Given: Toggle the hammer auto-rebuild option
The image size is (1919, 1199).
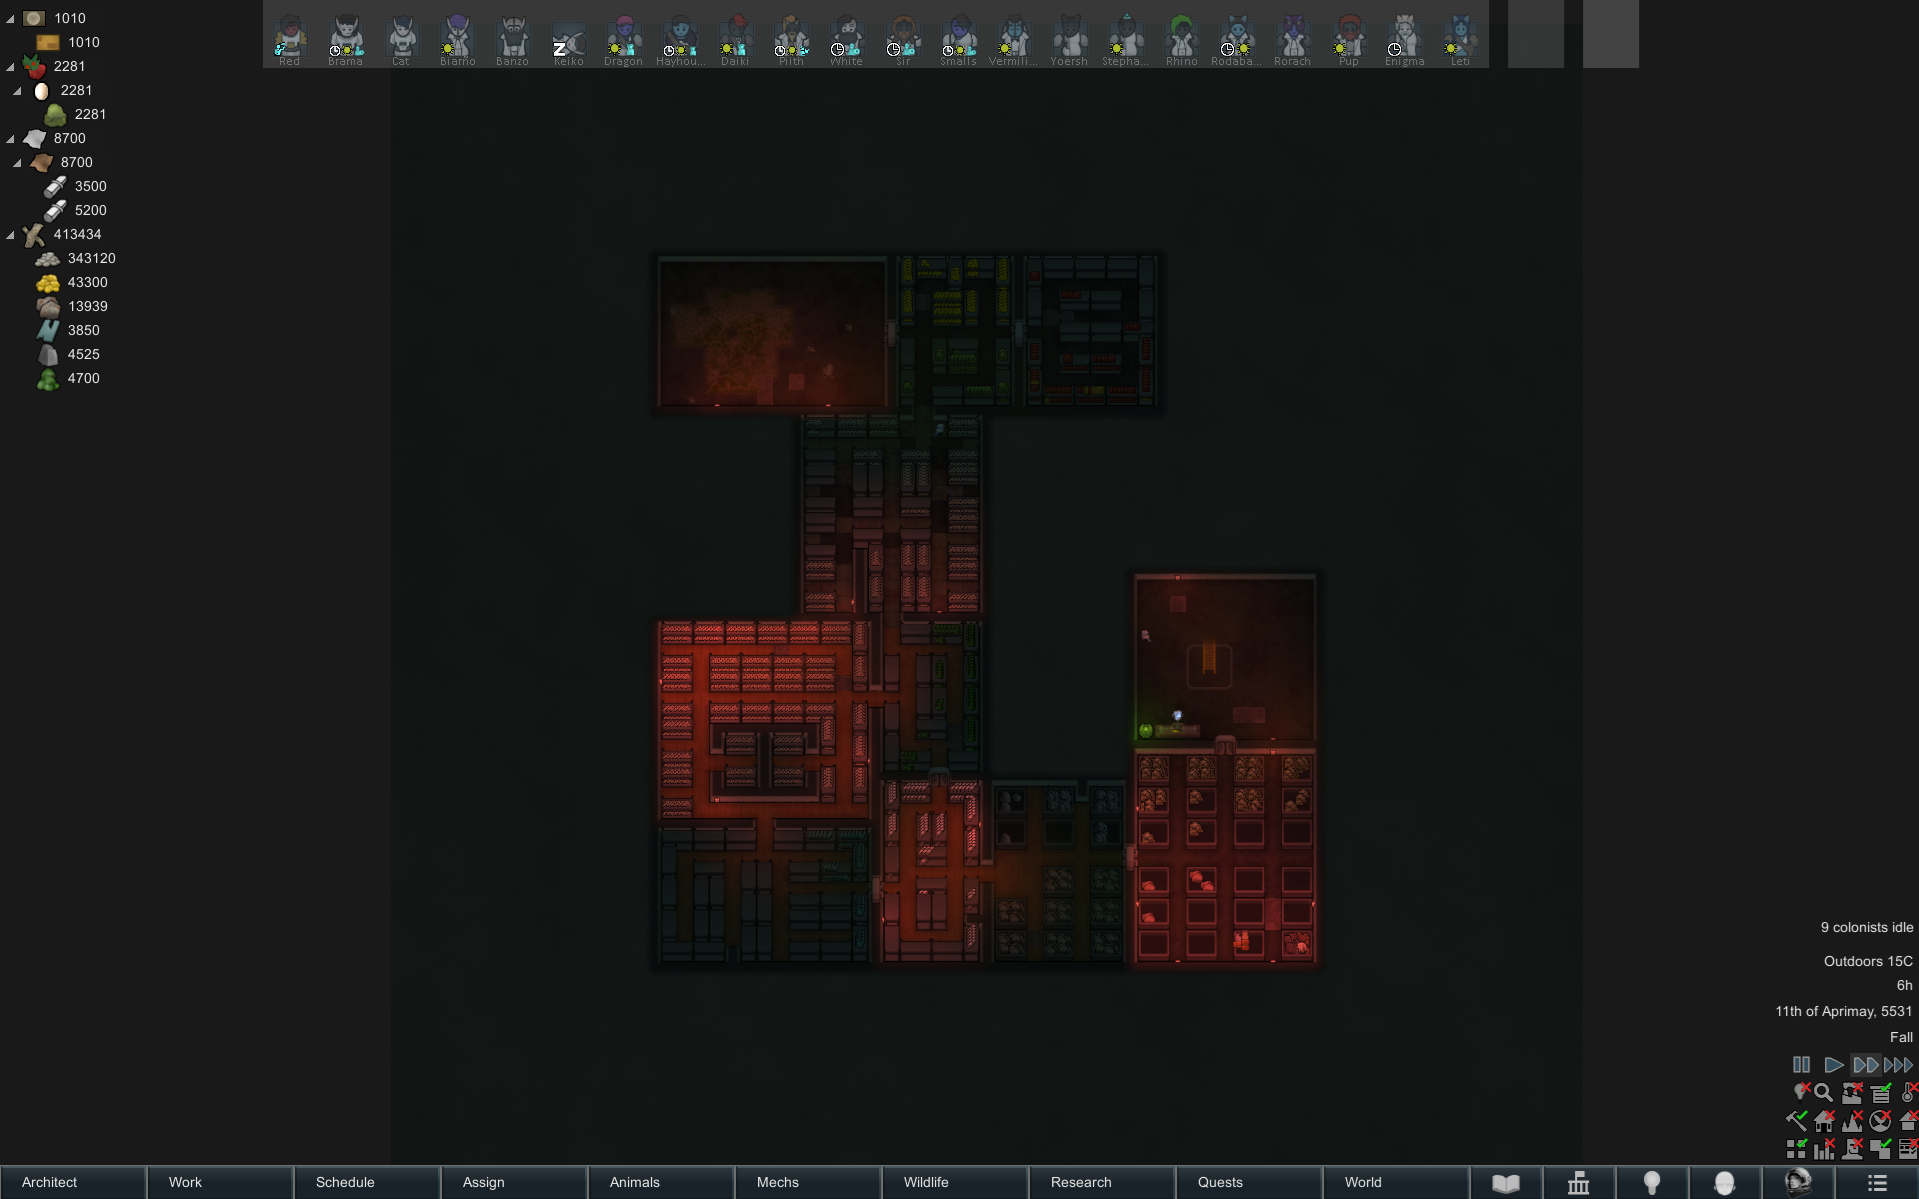Looking at the screenshot, I should coord(1796,1121).
